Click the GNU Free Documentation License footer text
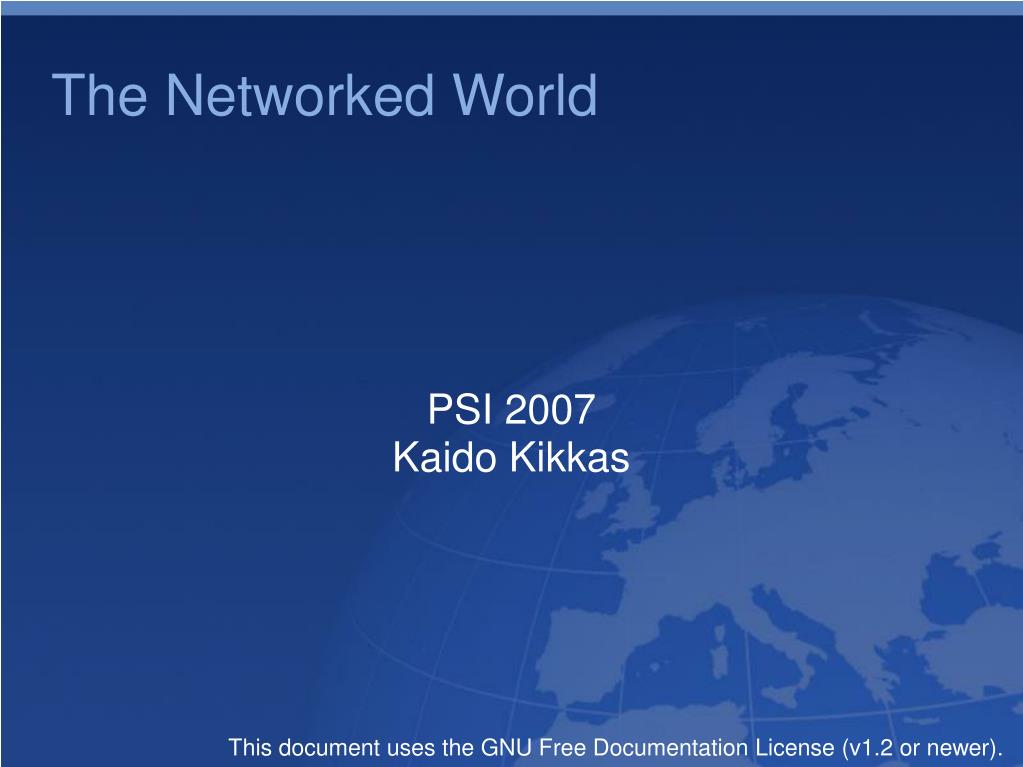1023x767 pixels. pos(615,747)
